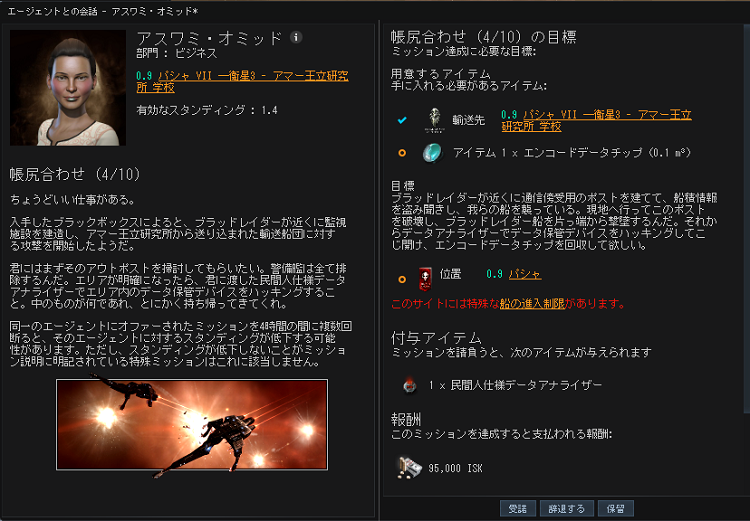The height and width of the screenshot is (521, 750).
Task: Accept the mission with the 受諾 button
Action: pos(518,509)
